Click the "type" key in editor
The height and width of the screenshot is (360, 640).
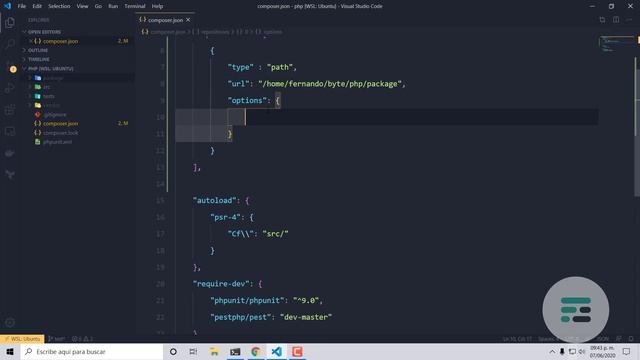pos(241,67)
